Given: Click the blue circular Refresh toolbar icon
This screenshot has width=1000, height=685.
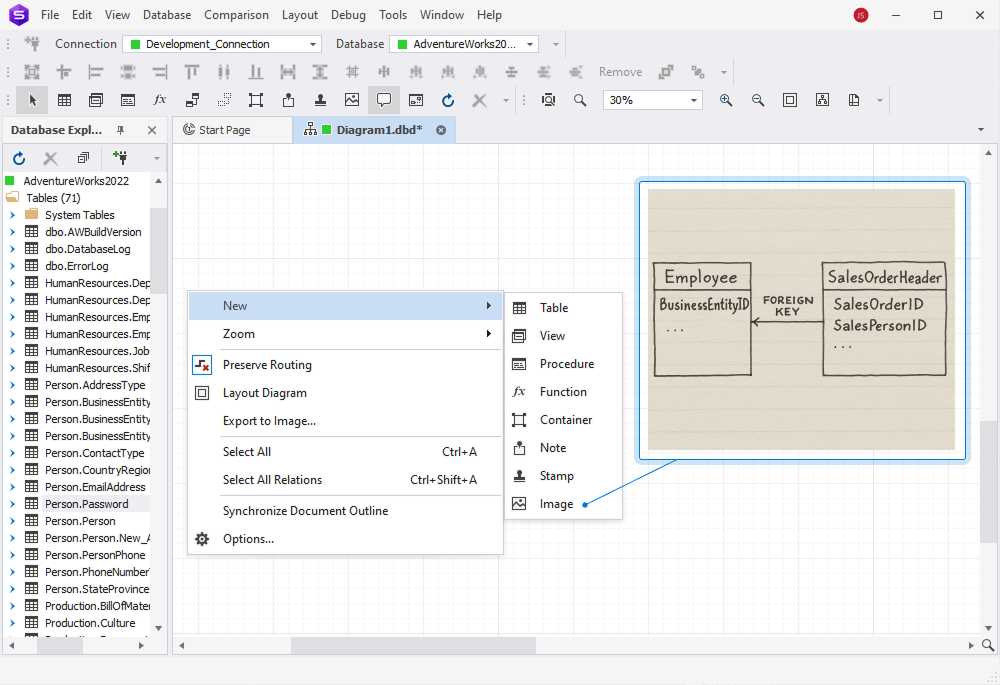Looking at the screenshot, I should tap(447, 100).
